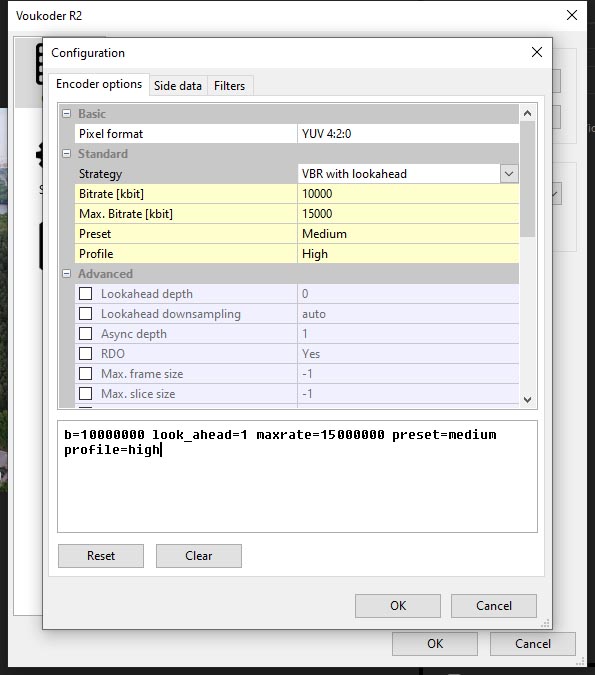Click the Profile value High
Screen dimensions: 595x675
pyautogui.click(x=408, y=254)
